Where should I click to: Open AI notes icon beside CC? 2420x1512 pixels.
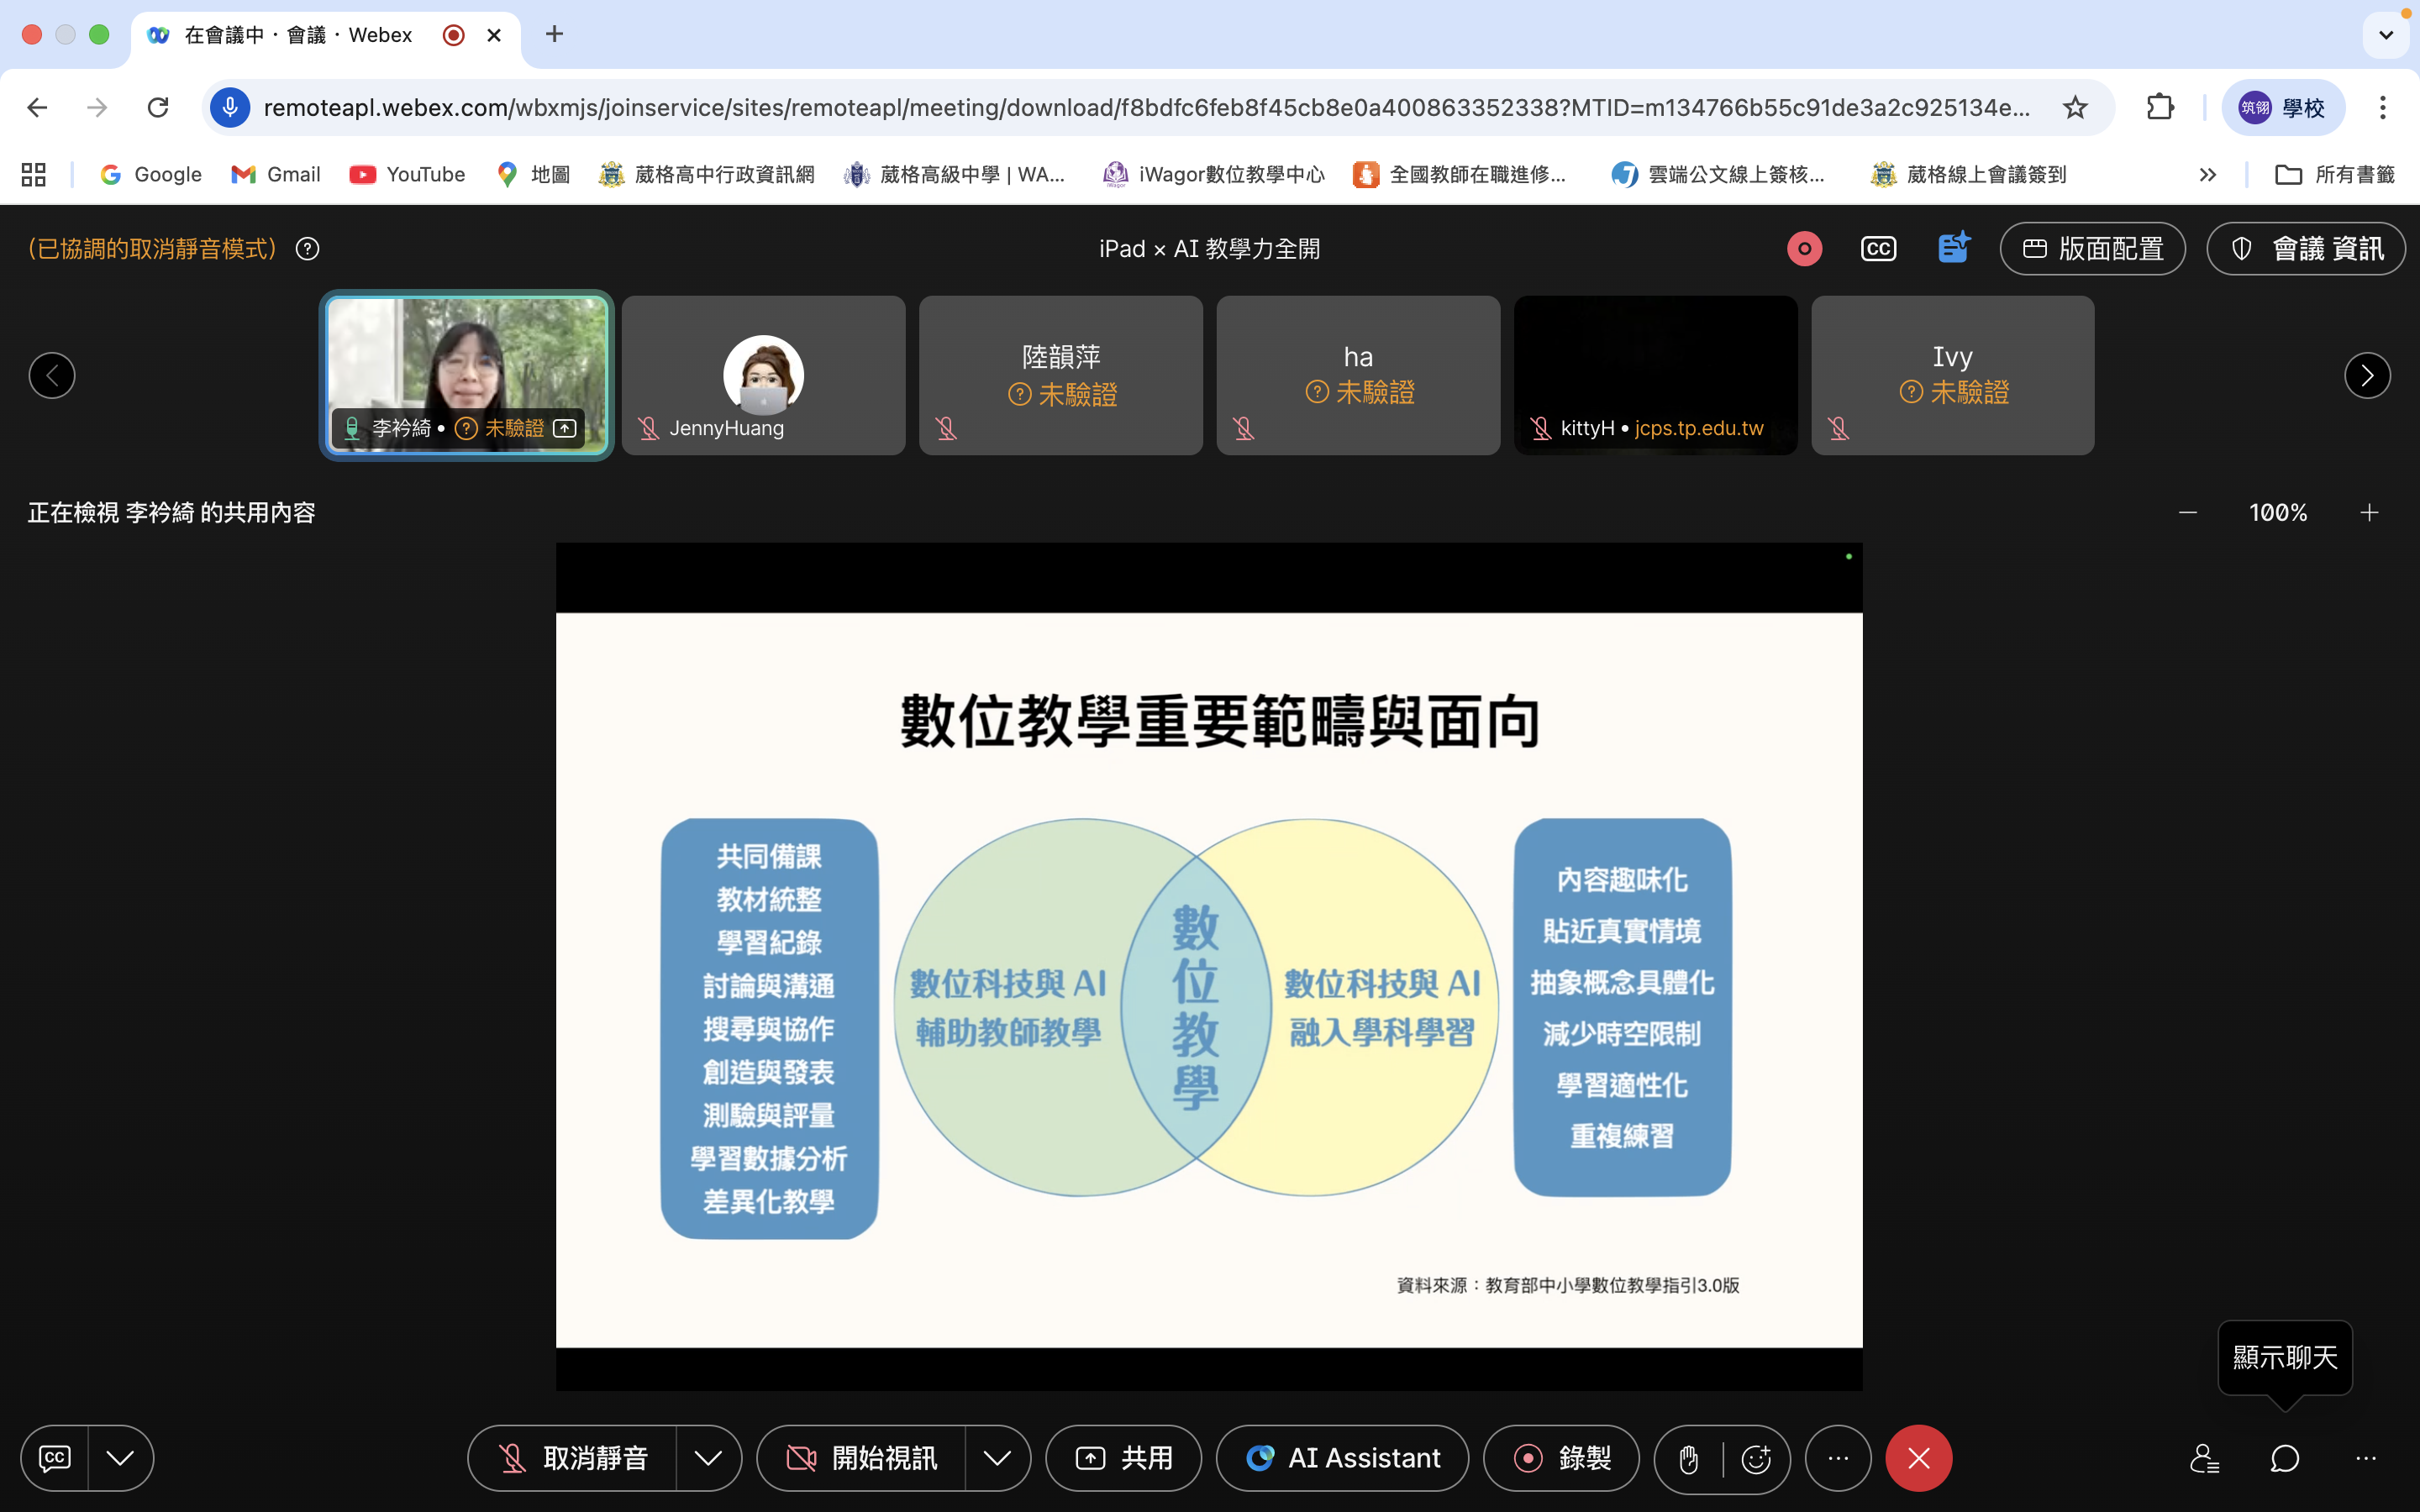(1953, 248)
